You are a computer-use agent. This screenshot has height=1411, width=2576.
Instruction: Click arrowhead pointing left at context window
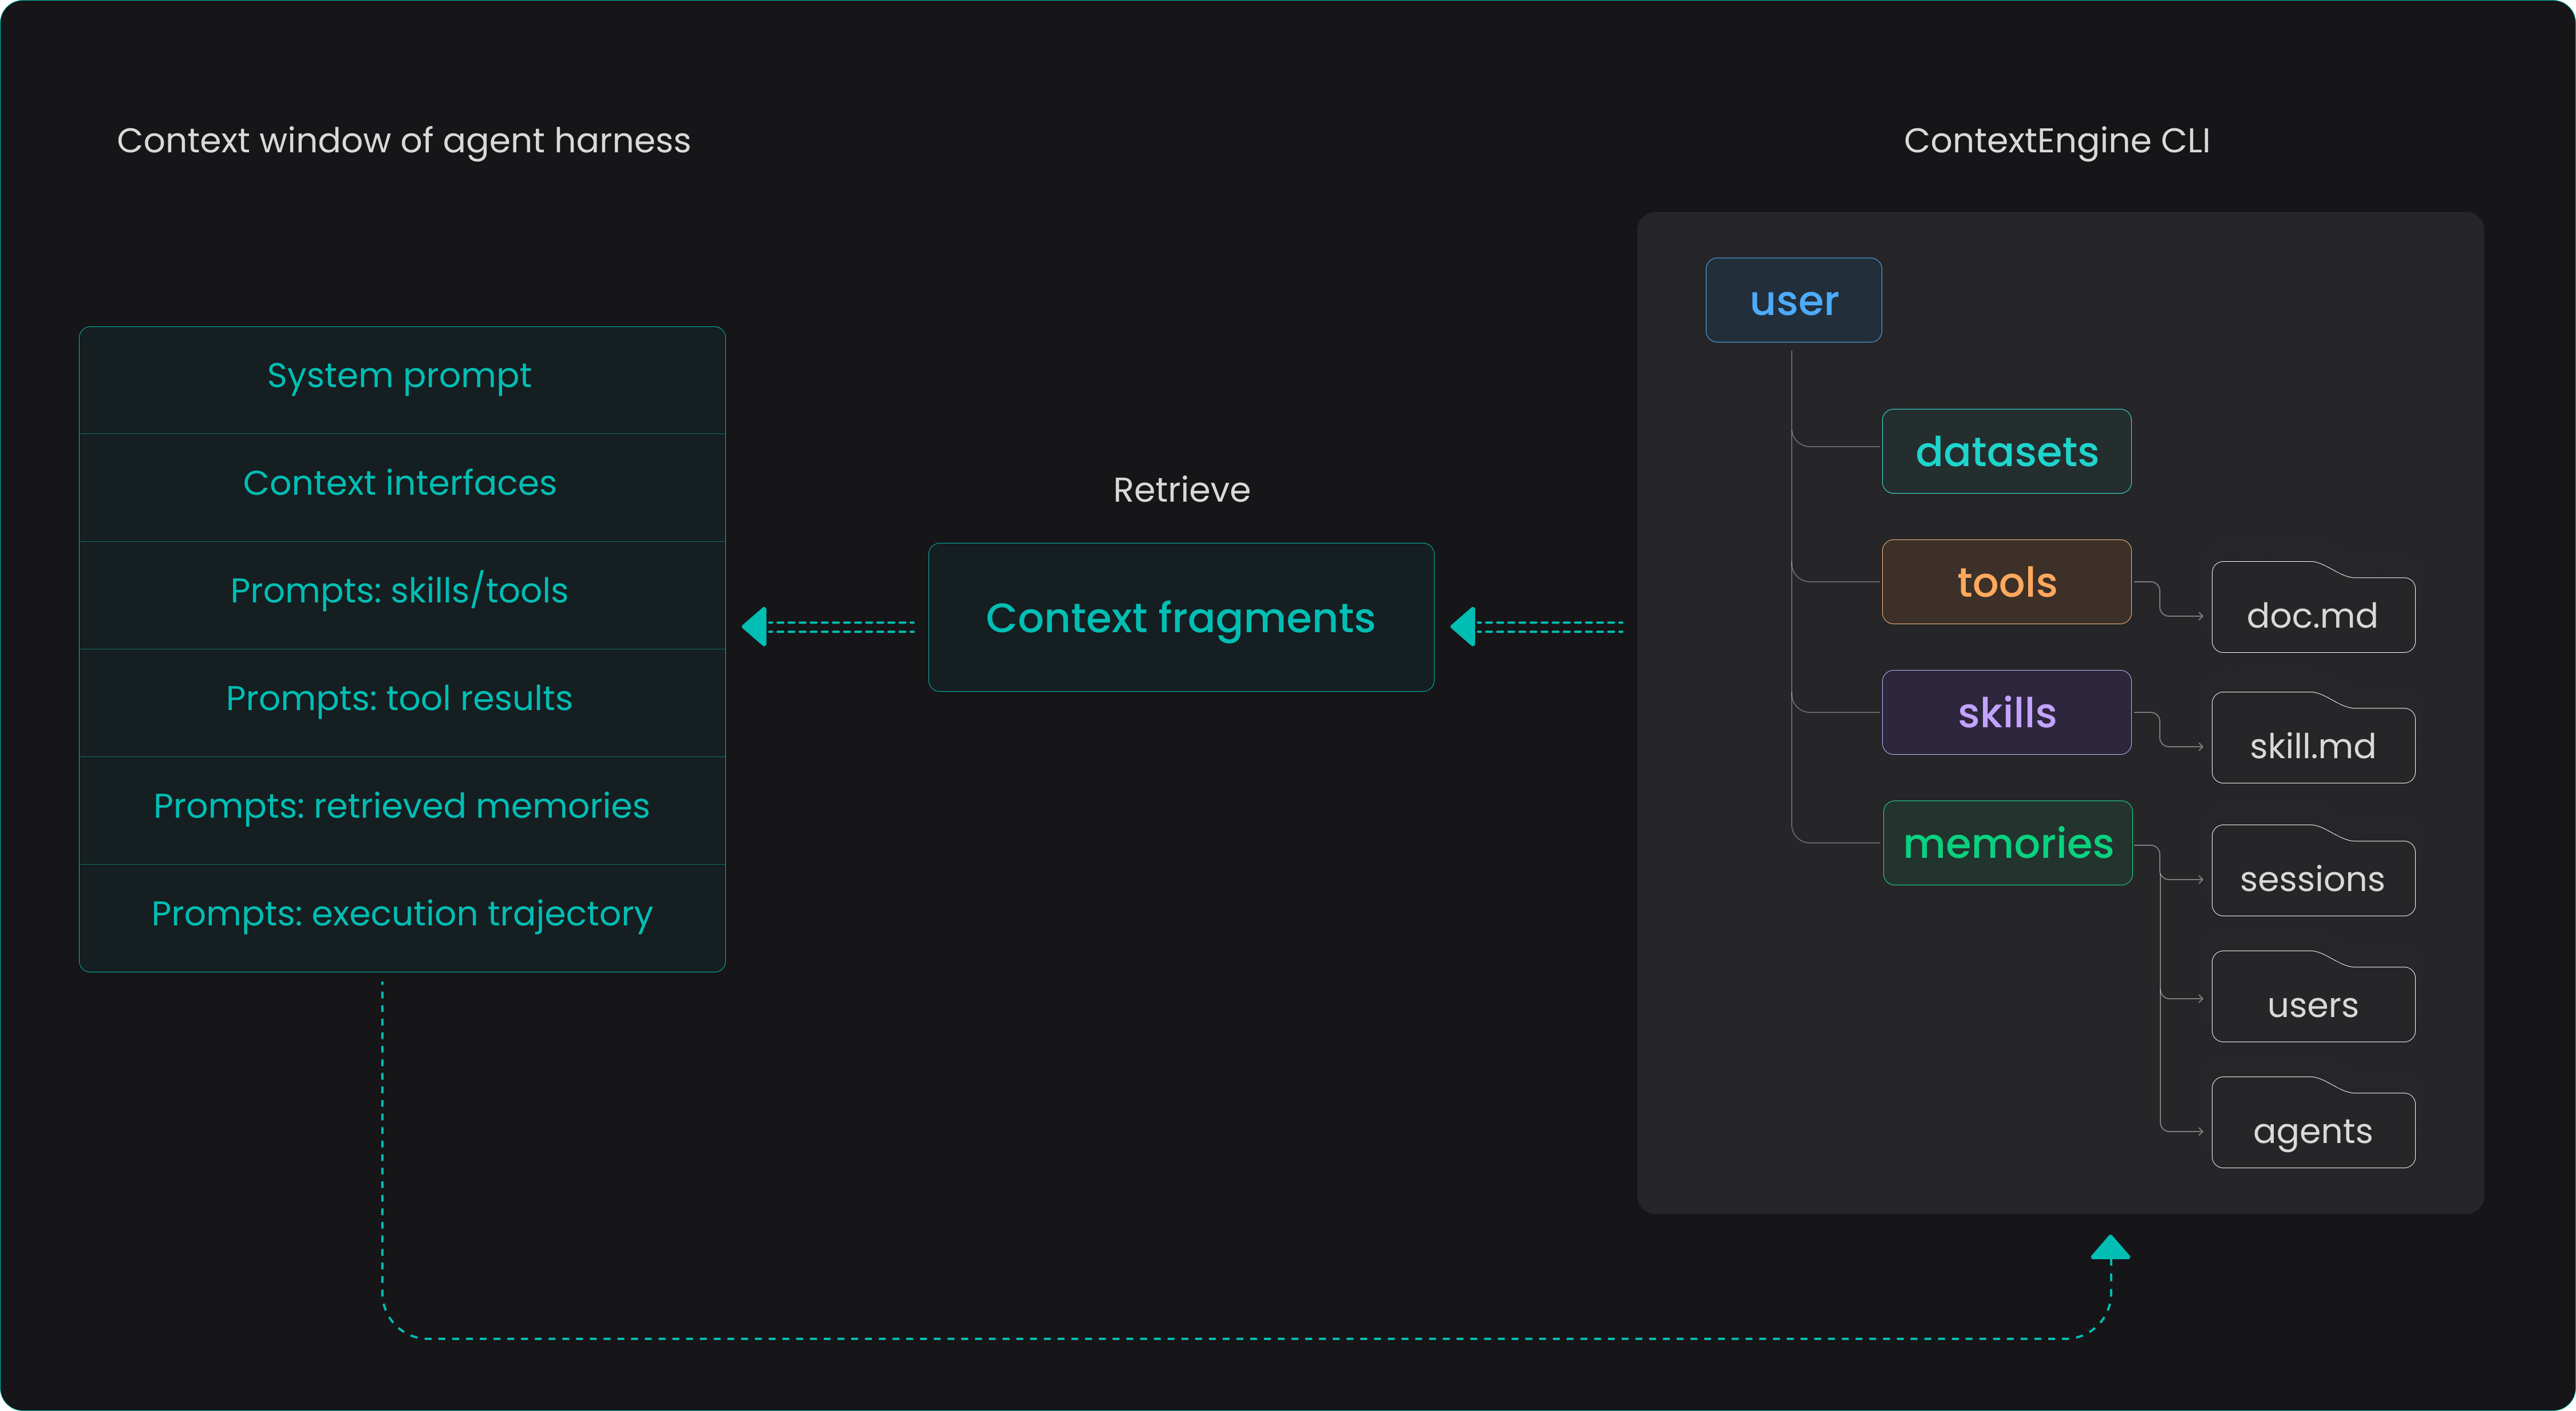756,627
